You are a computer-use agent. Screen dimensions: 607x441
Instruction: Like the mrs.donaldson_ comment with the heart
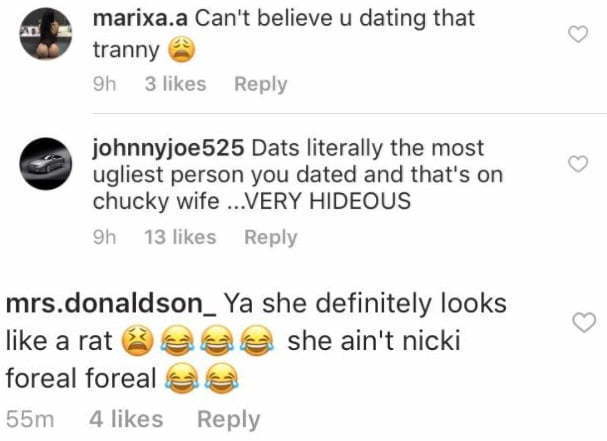point(584,322)
